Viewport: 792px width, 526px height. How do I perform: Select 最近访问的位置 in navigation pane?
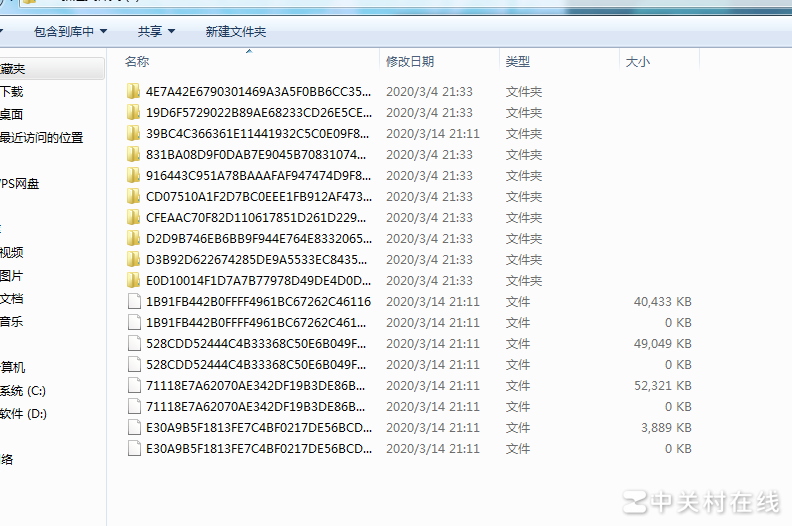point(41,138)
